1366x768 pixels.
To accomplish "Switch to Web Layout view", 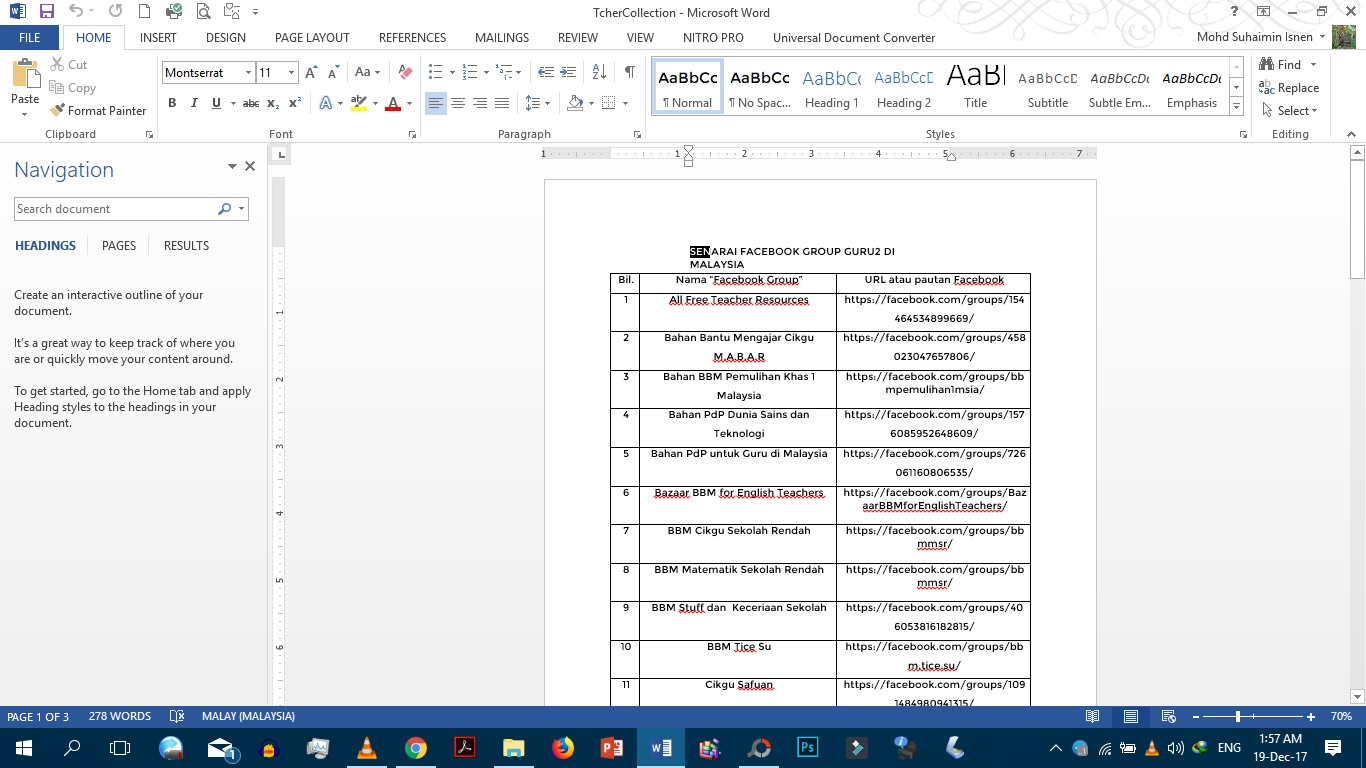I will [x=1168, y=717].
